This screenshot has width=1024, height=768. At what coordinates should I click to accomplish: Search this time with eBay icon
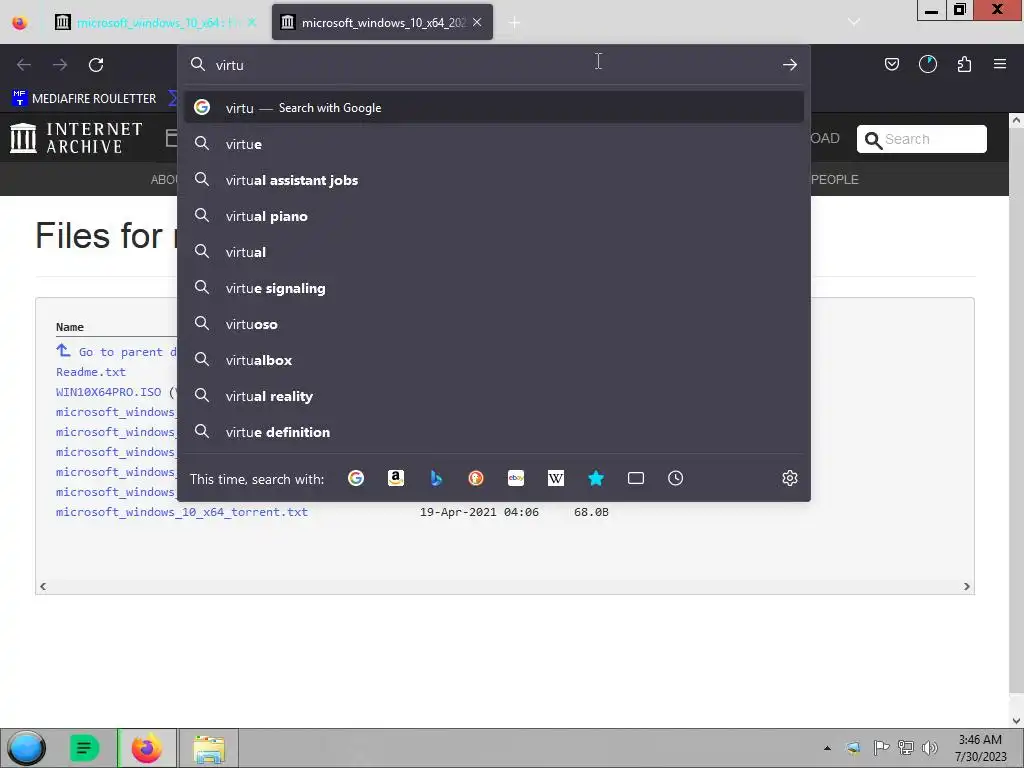516,478
